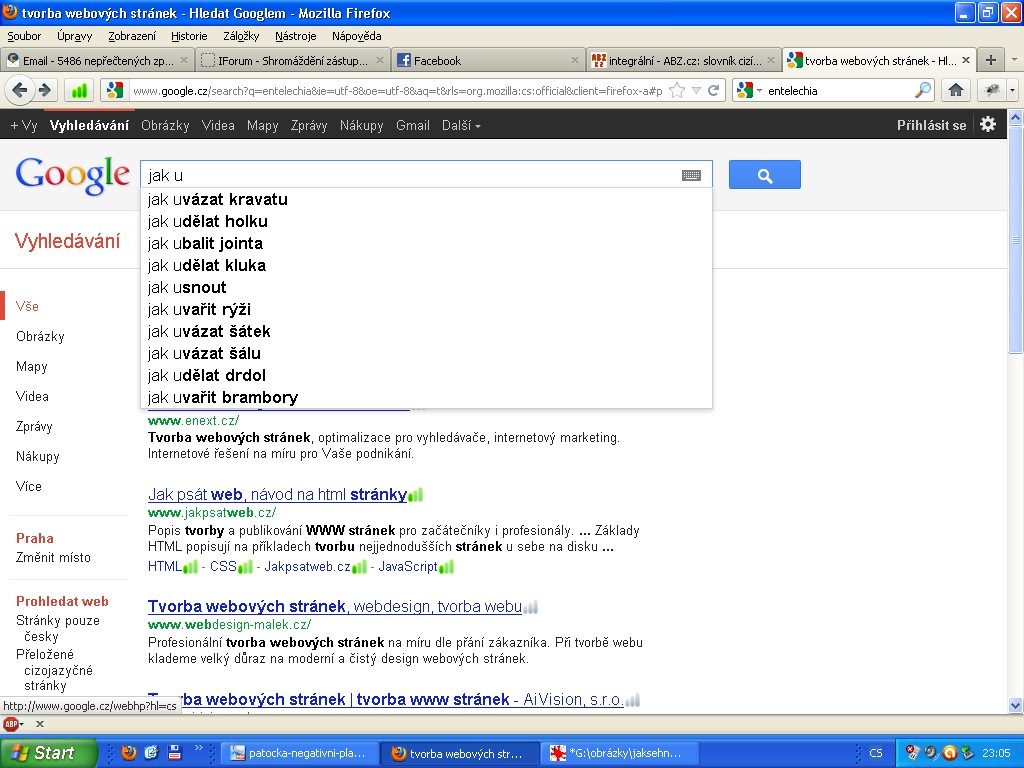This screenshot has width=1024, height=768.
Task: Open the Soubor menu
Action: click(24, 36)
